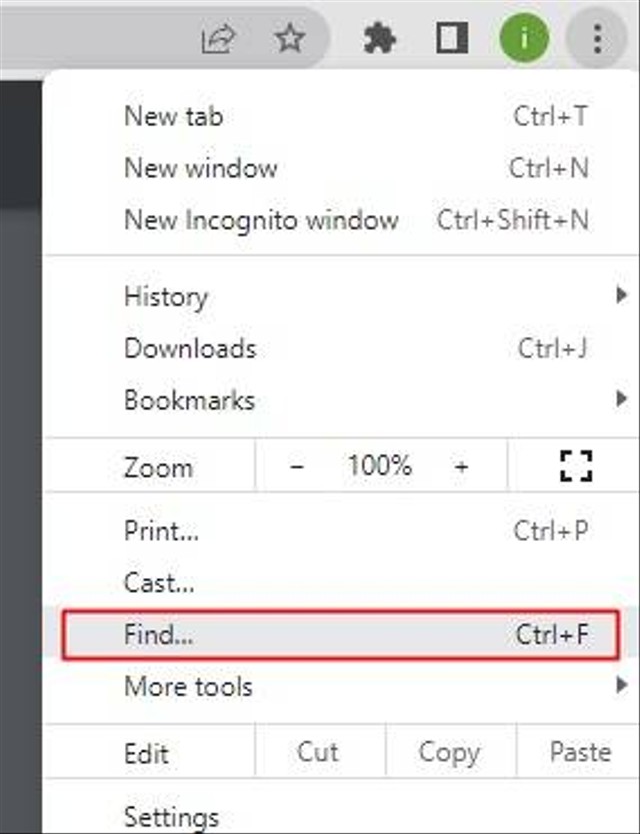Select Downloads from the menu
The height and width of the screenshot is (834, 640).
[x=189, y=349]
